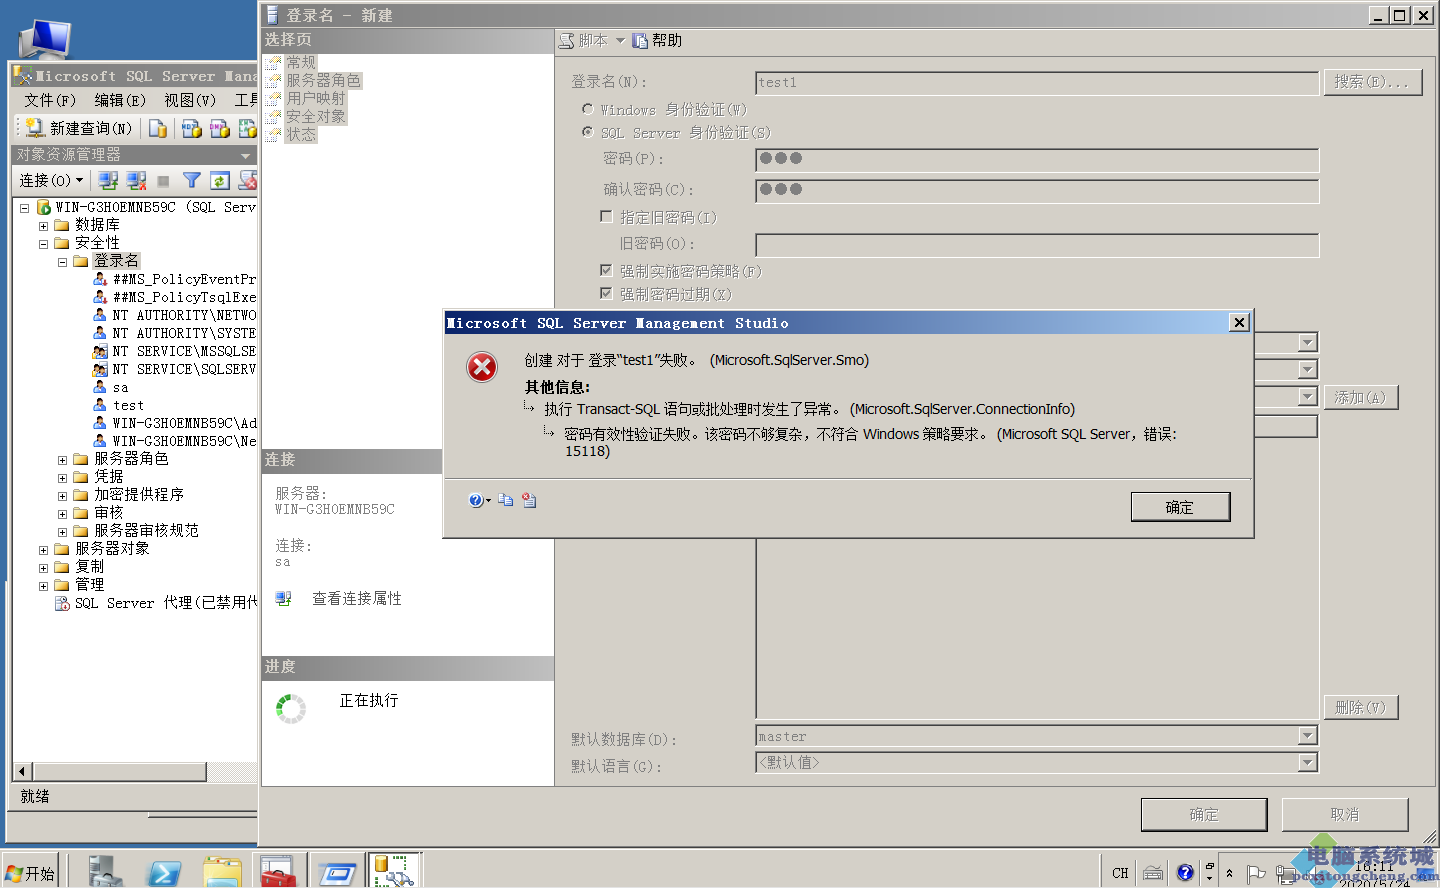This screenshot has height=888, width=1440.
Task: Toggle Enforce password policy (强制实施密码策略) checkbox
Action: pos(606,270)
